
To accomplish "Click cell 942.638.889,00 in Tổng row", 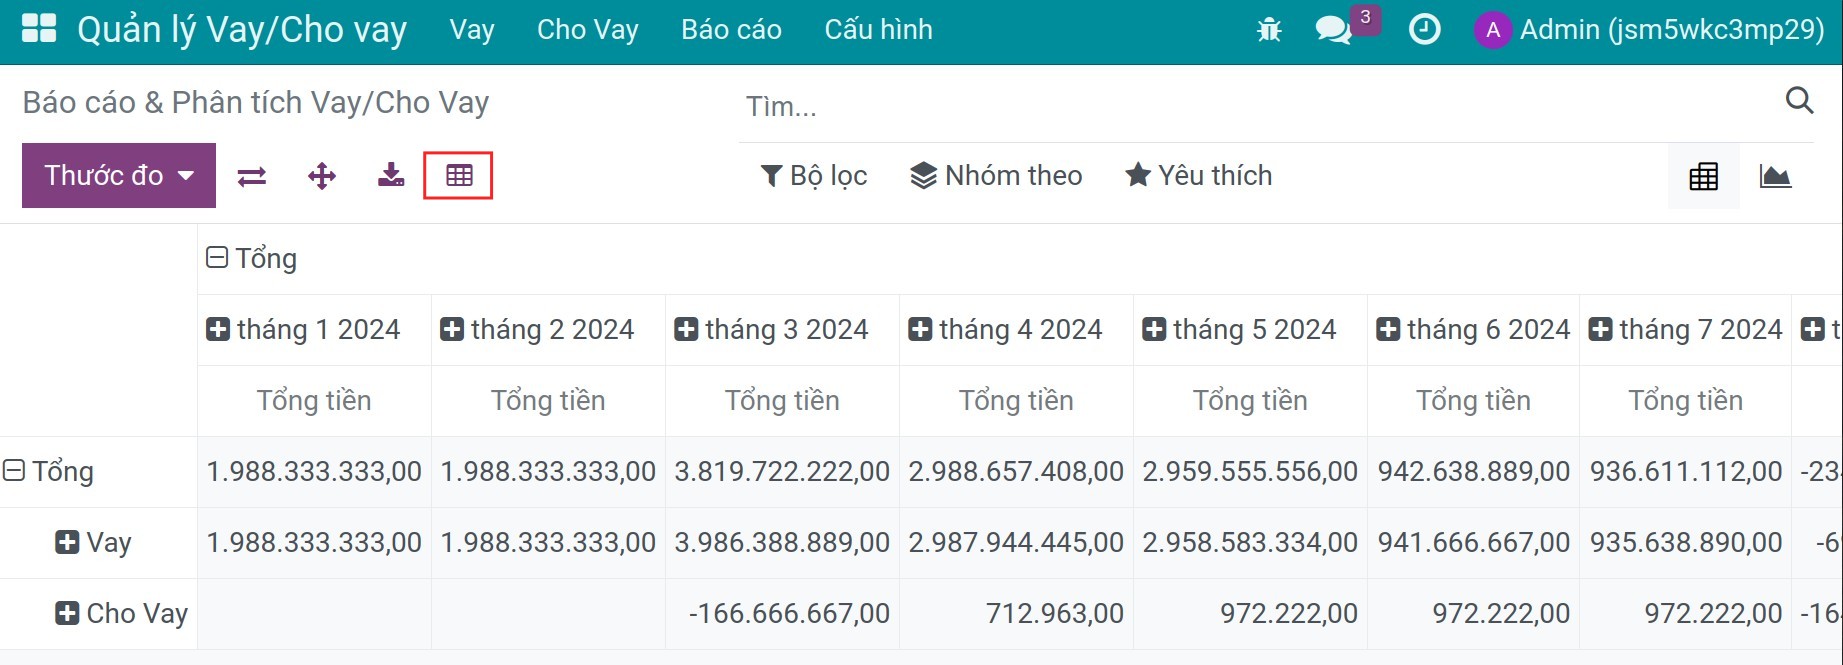I will pyautogui.click(x=1473, y=471).
